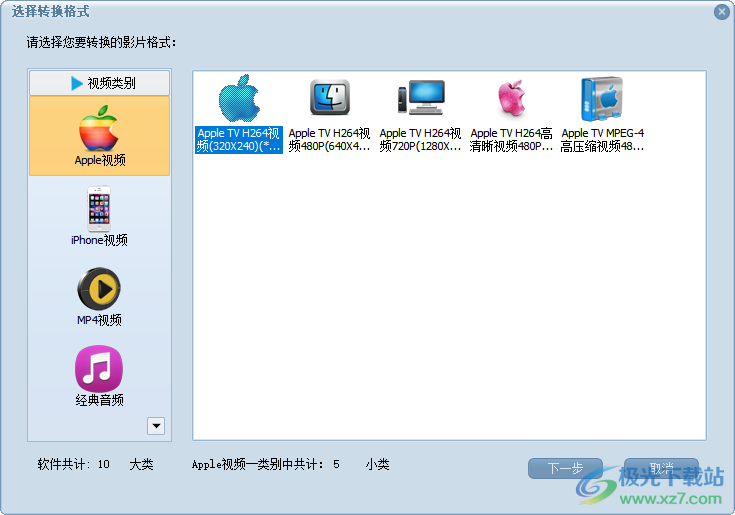Pick Apple TV H264视频720P desktop computer icon
The image size is (735, 515).
pos(420,97)
